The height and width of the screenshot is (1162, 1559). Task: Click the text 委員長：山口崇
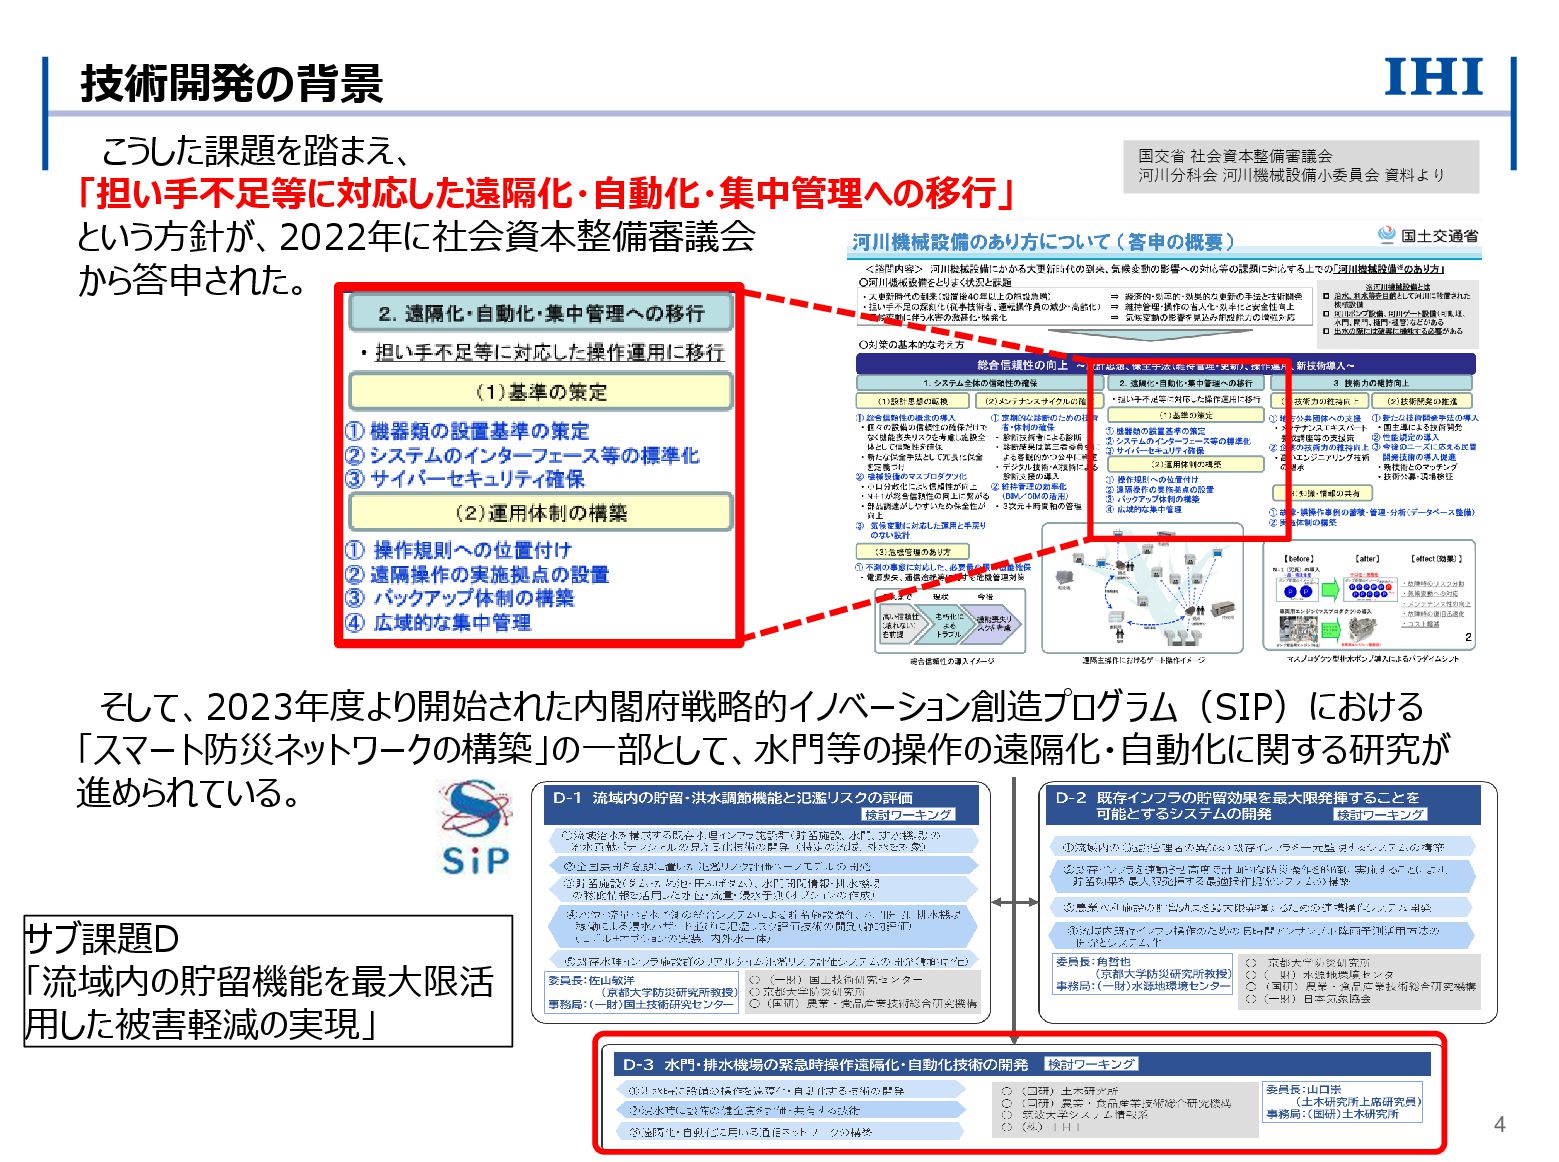1303,1089
